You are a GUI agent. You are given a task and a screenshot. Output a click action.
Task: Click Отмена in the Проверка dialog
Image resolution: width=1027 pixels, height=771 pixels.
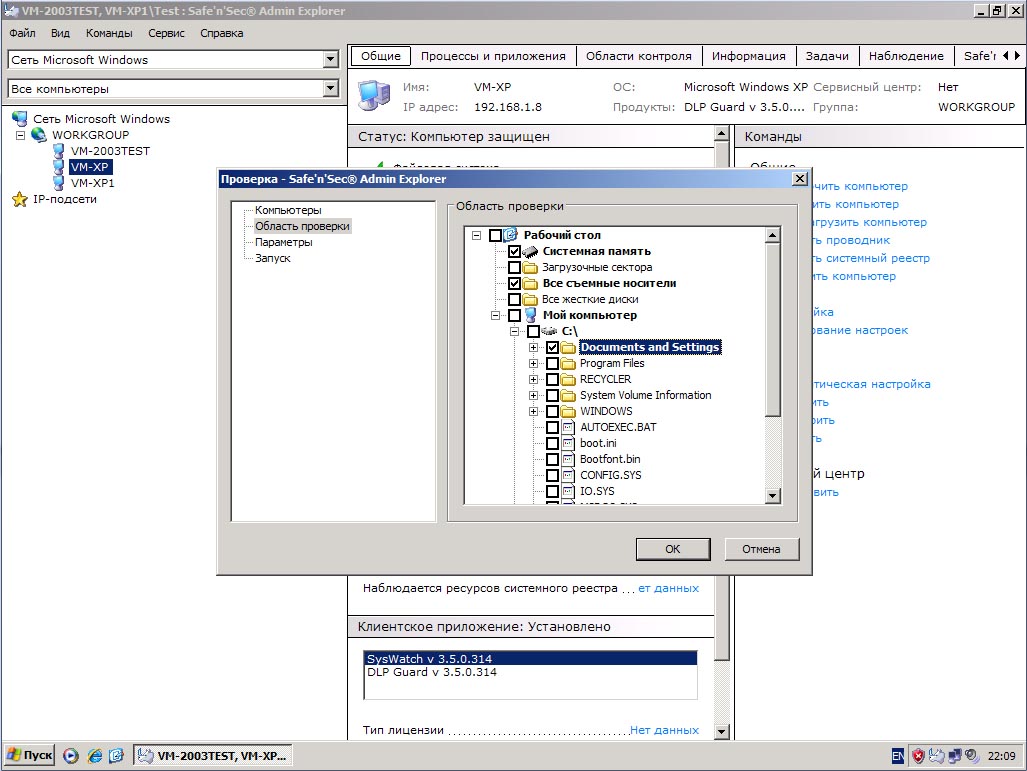coord(761,549)
